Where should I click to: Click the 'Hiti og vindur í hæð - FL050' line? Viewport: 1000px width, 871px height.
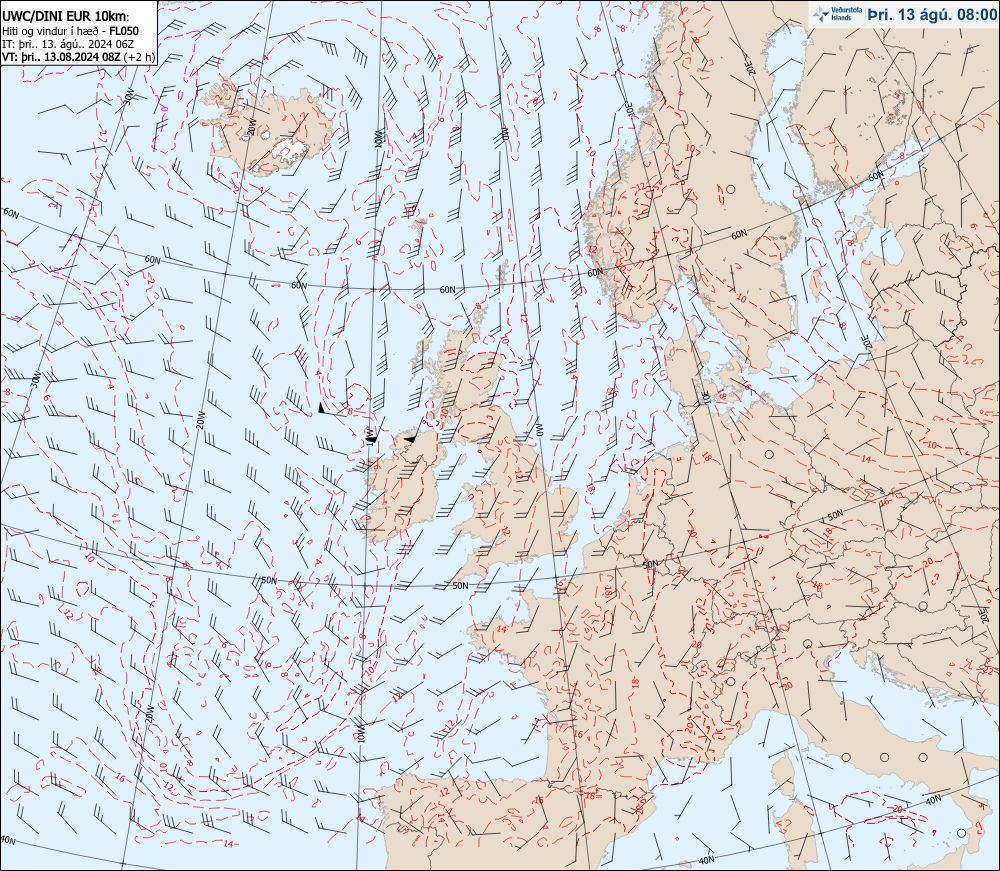pyautogui.click(x=70, y=31)
